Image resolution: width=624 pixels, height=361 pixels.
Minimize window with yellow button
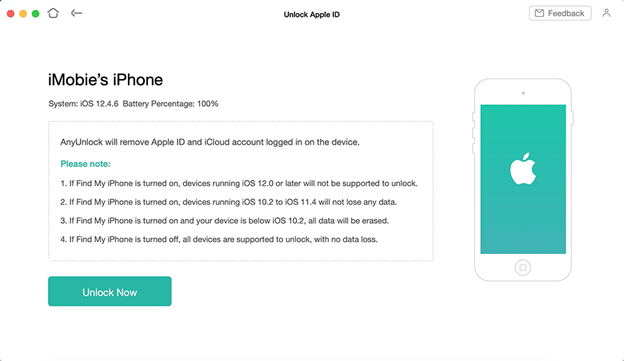(23, 14)
